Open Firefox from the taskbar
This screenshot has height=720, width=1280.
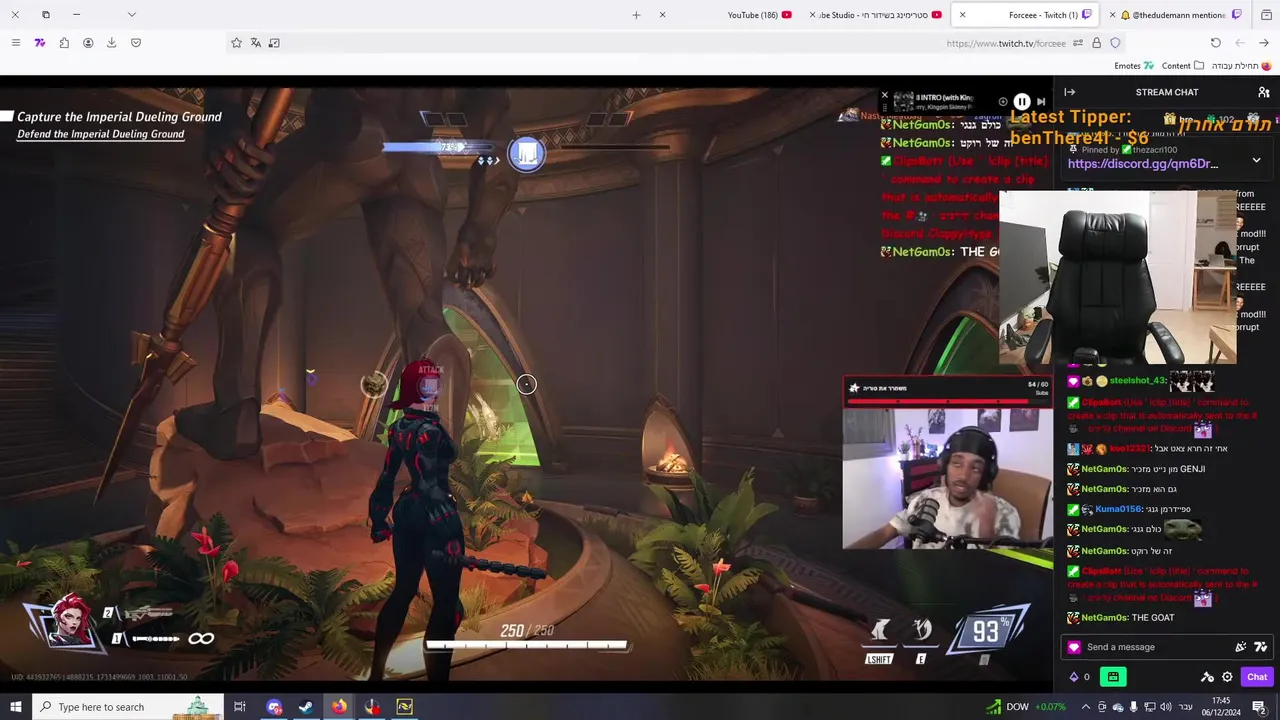(x=339, y=707)
